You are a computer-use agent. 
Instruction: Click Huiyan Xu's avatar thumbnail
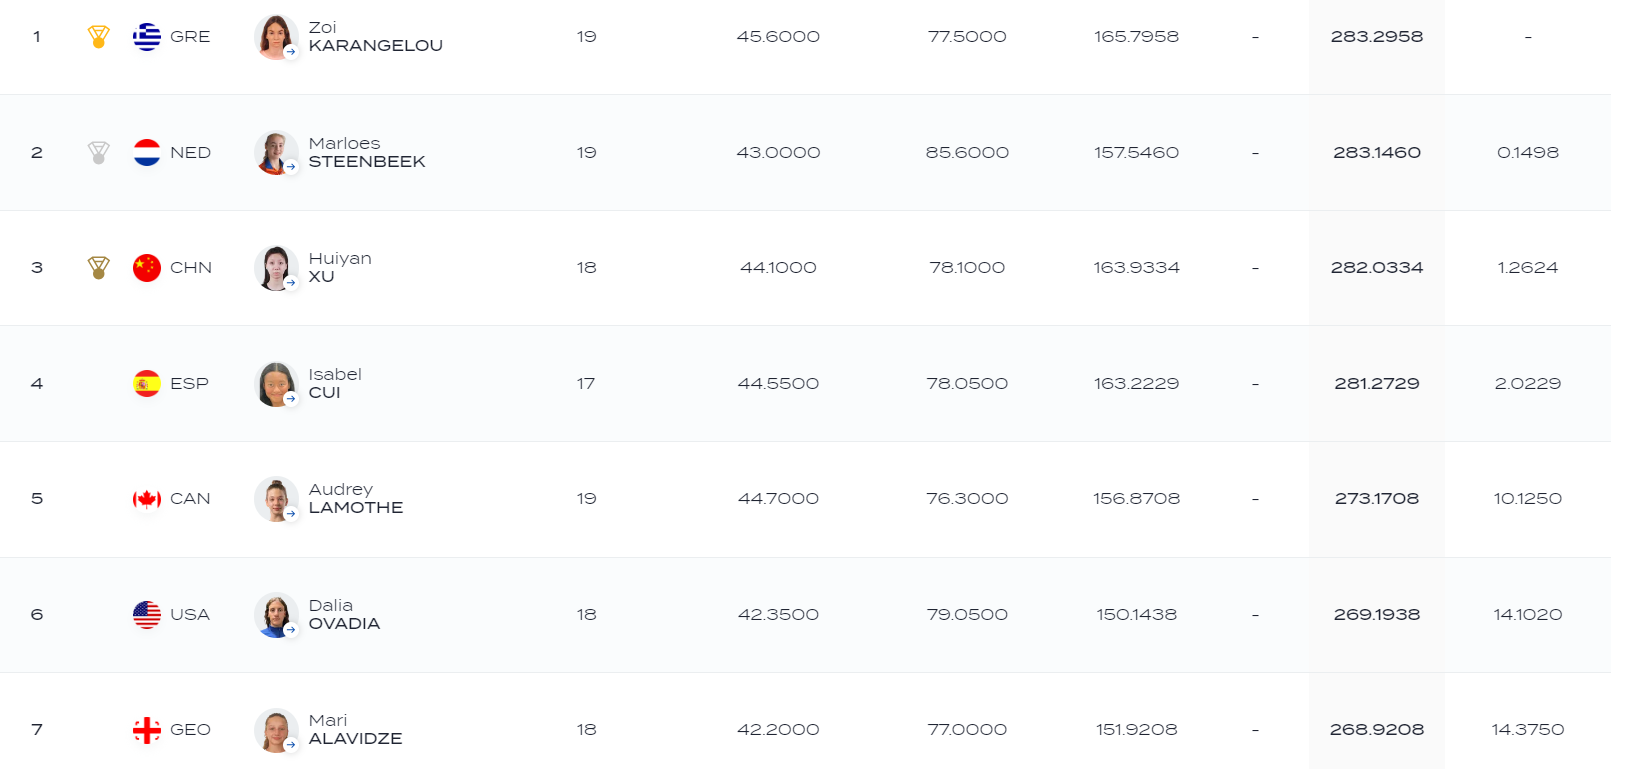[276, 268]
